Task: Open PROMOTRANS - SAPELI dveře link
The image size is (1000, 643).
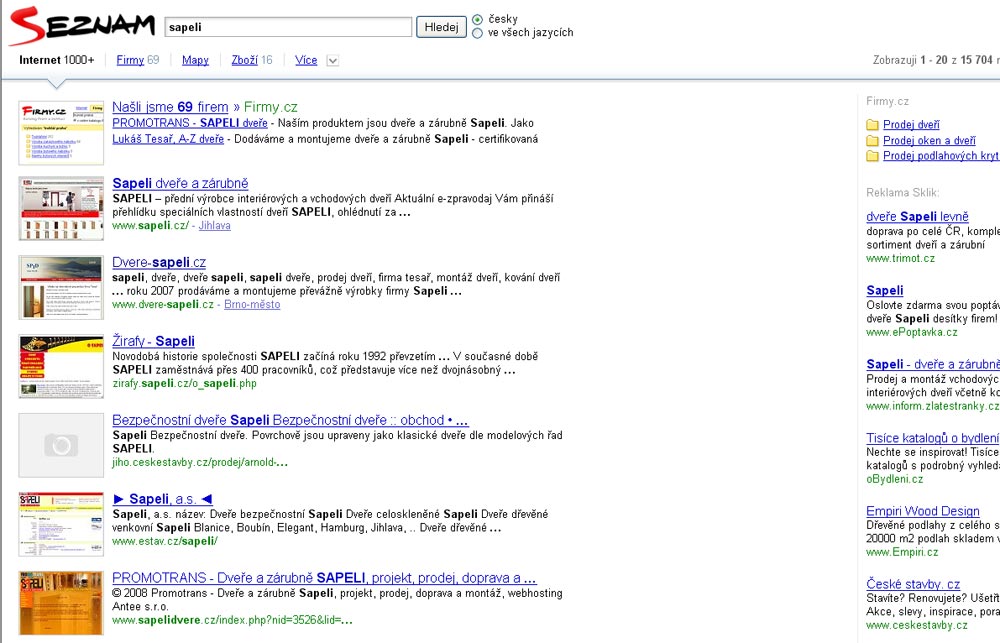Action: 190,123
